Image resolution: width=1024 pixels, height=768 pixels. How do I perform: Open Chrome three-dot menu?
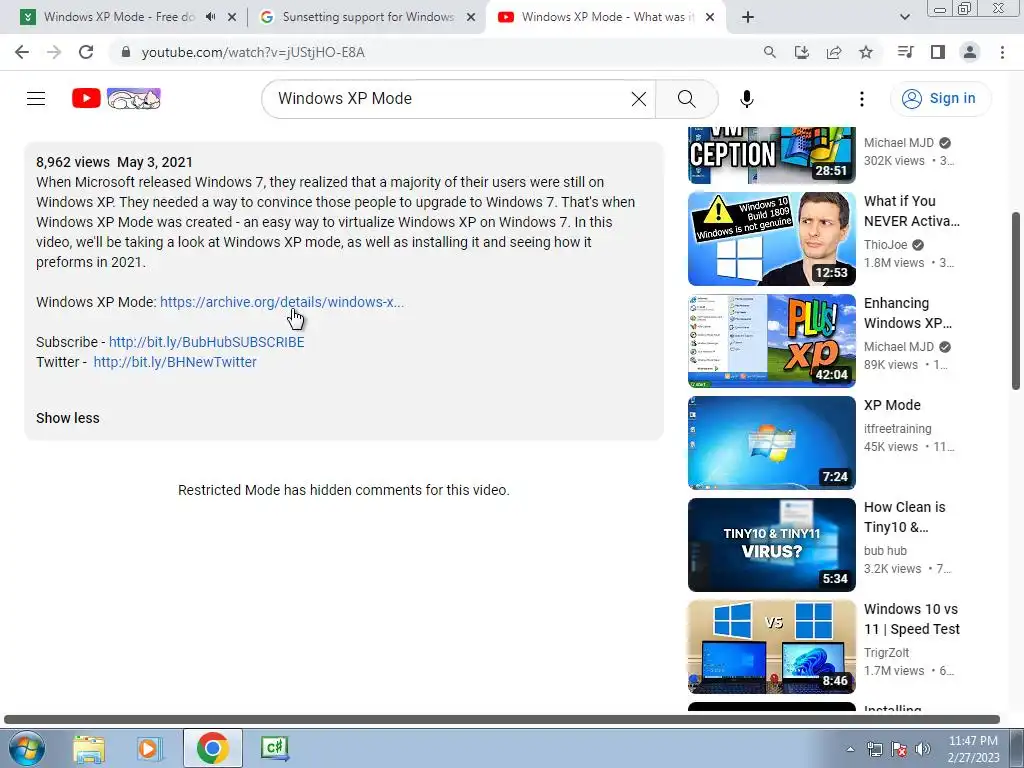click(1002, 52)
